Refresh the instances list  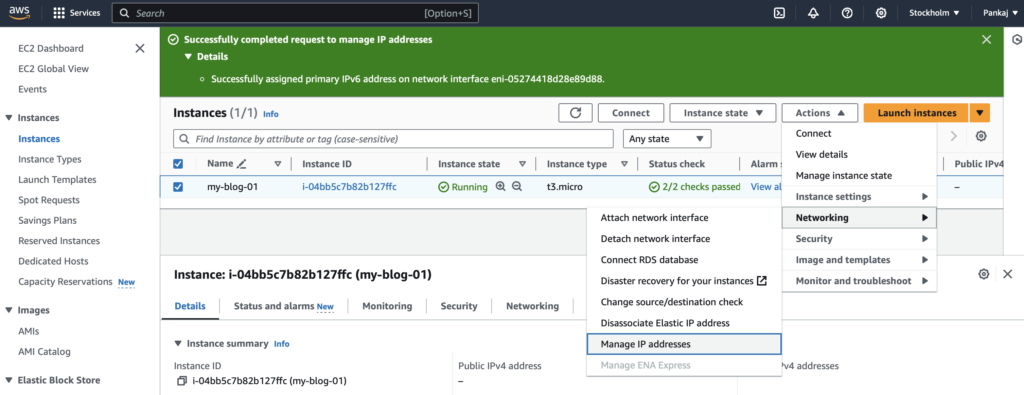click(575, 113)
